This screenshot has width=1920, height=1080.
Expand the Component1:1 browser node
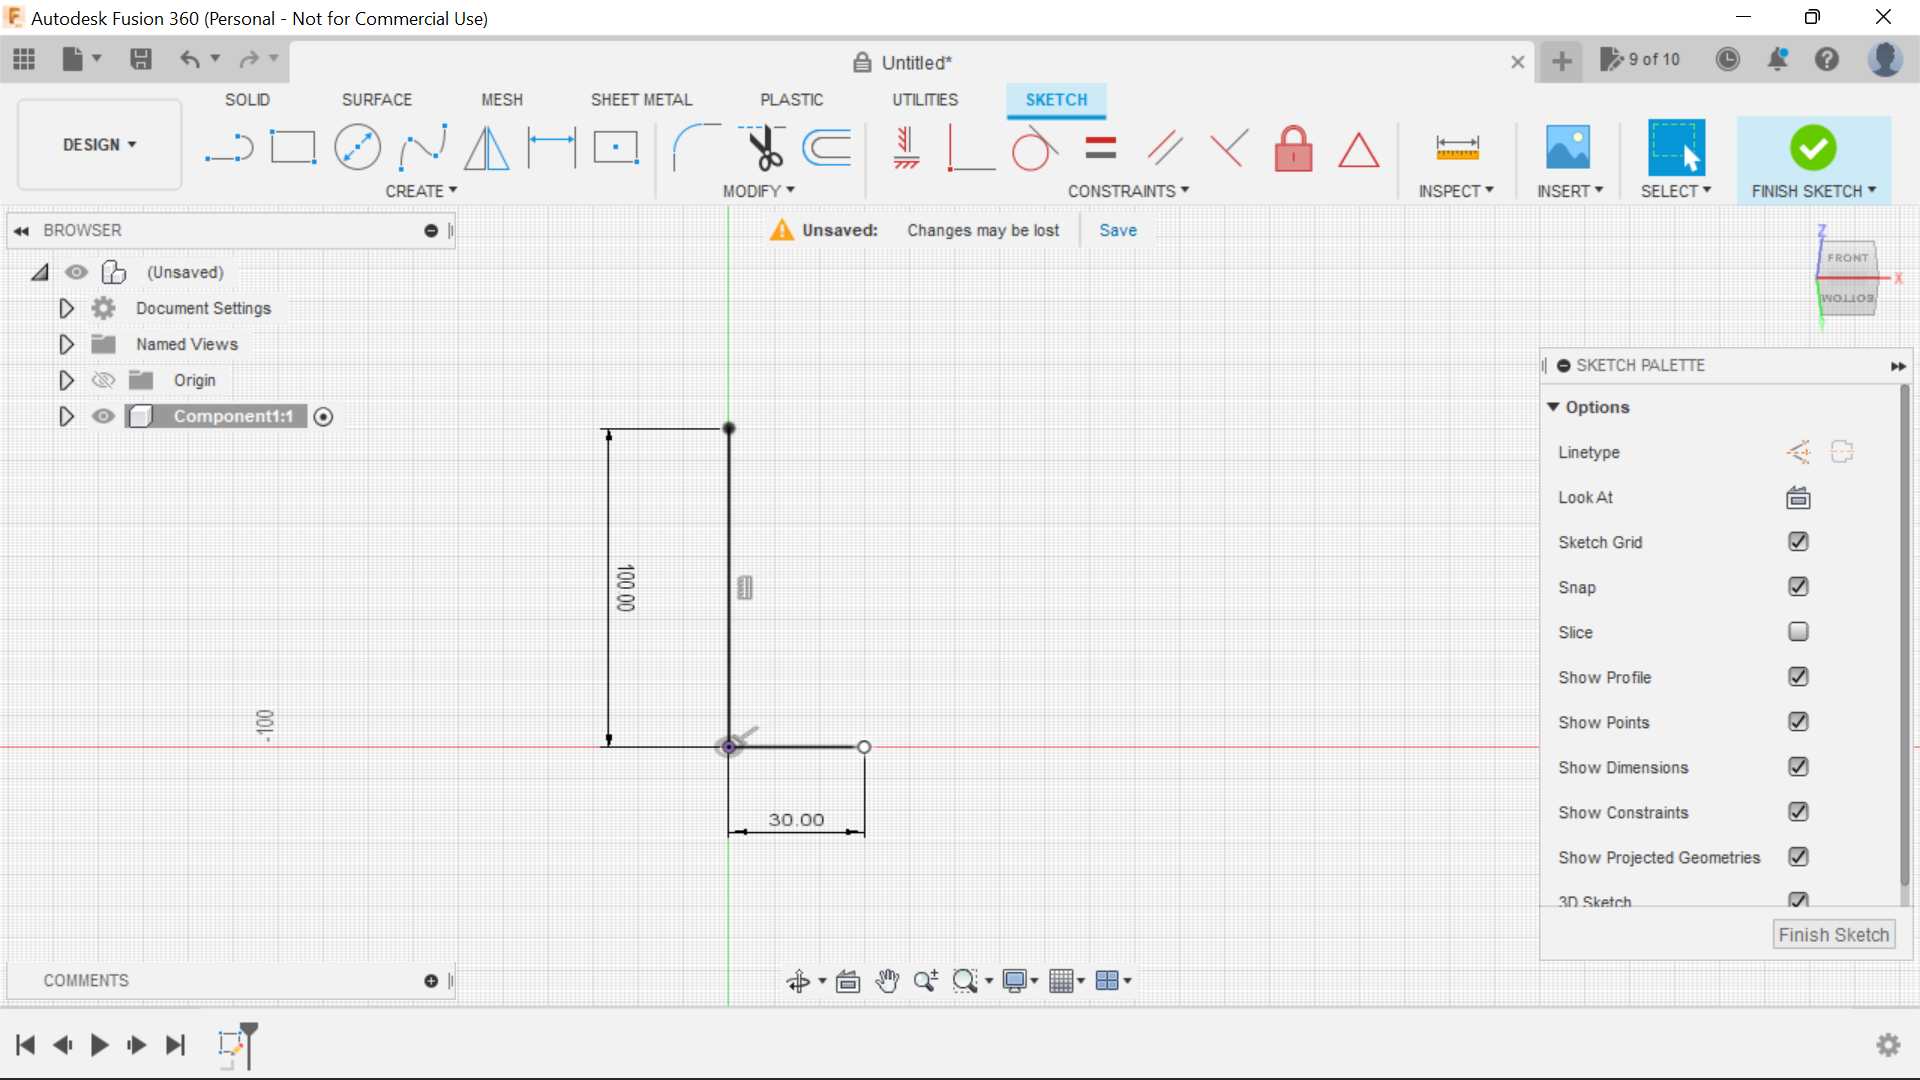coord(66,416)
